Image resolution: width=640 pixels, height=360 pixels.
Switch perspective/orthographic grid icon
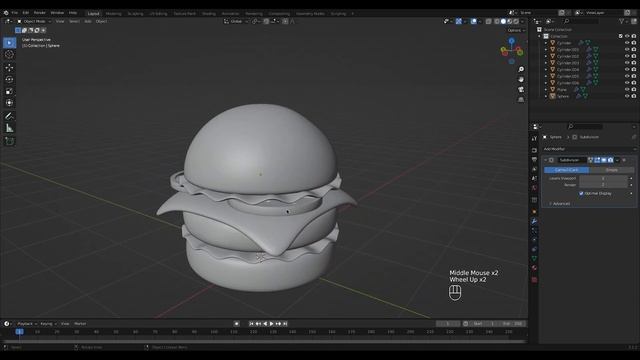pyautogui.click(x=521, y=100)
